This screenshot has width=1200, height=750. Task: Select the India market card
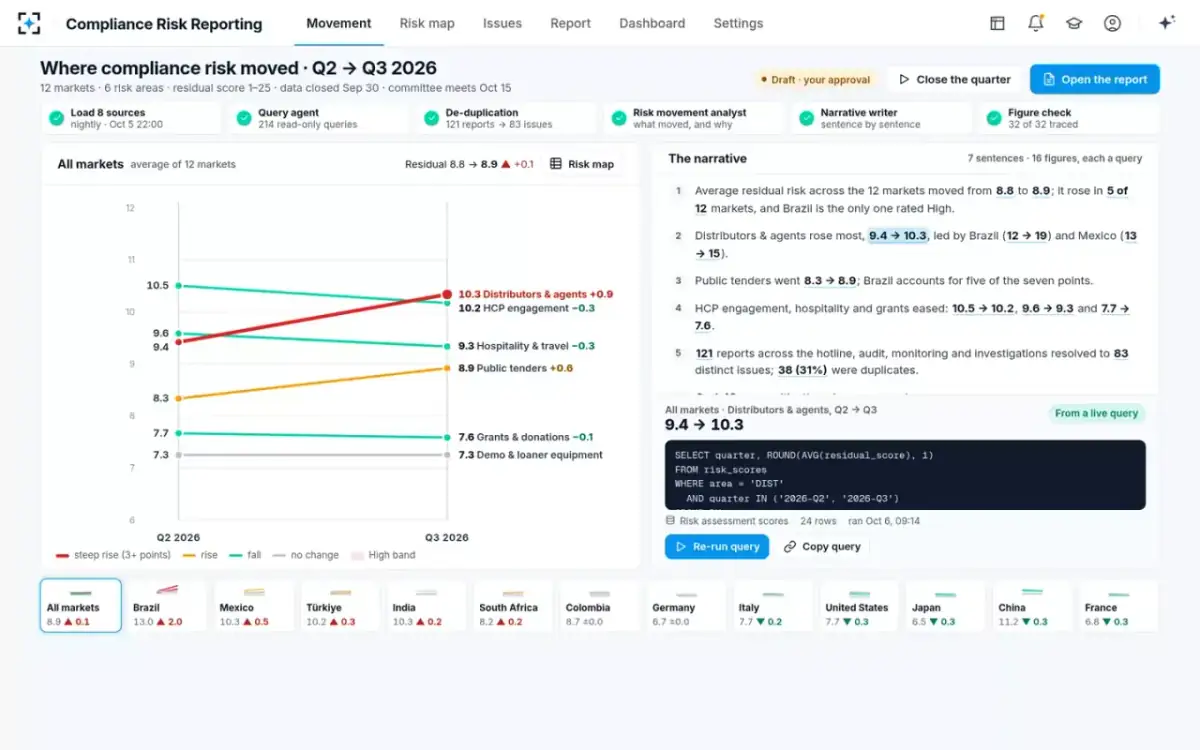click(426, 606)
